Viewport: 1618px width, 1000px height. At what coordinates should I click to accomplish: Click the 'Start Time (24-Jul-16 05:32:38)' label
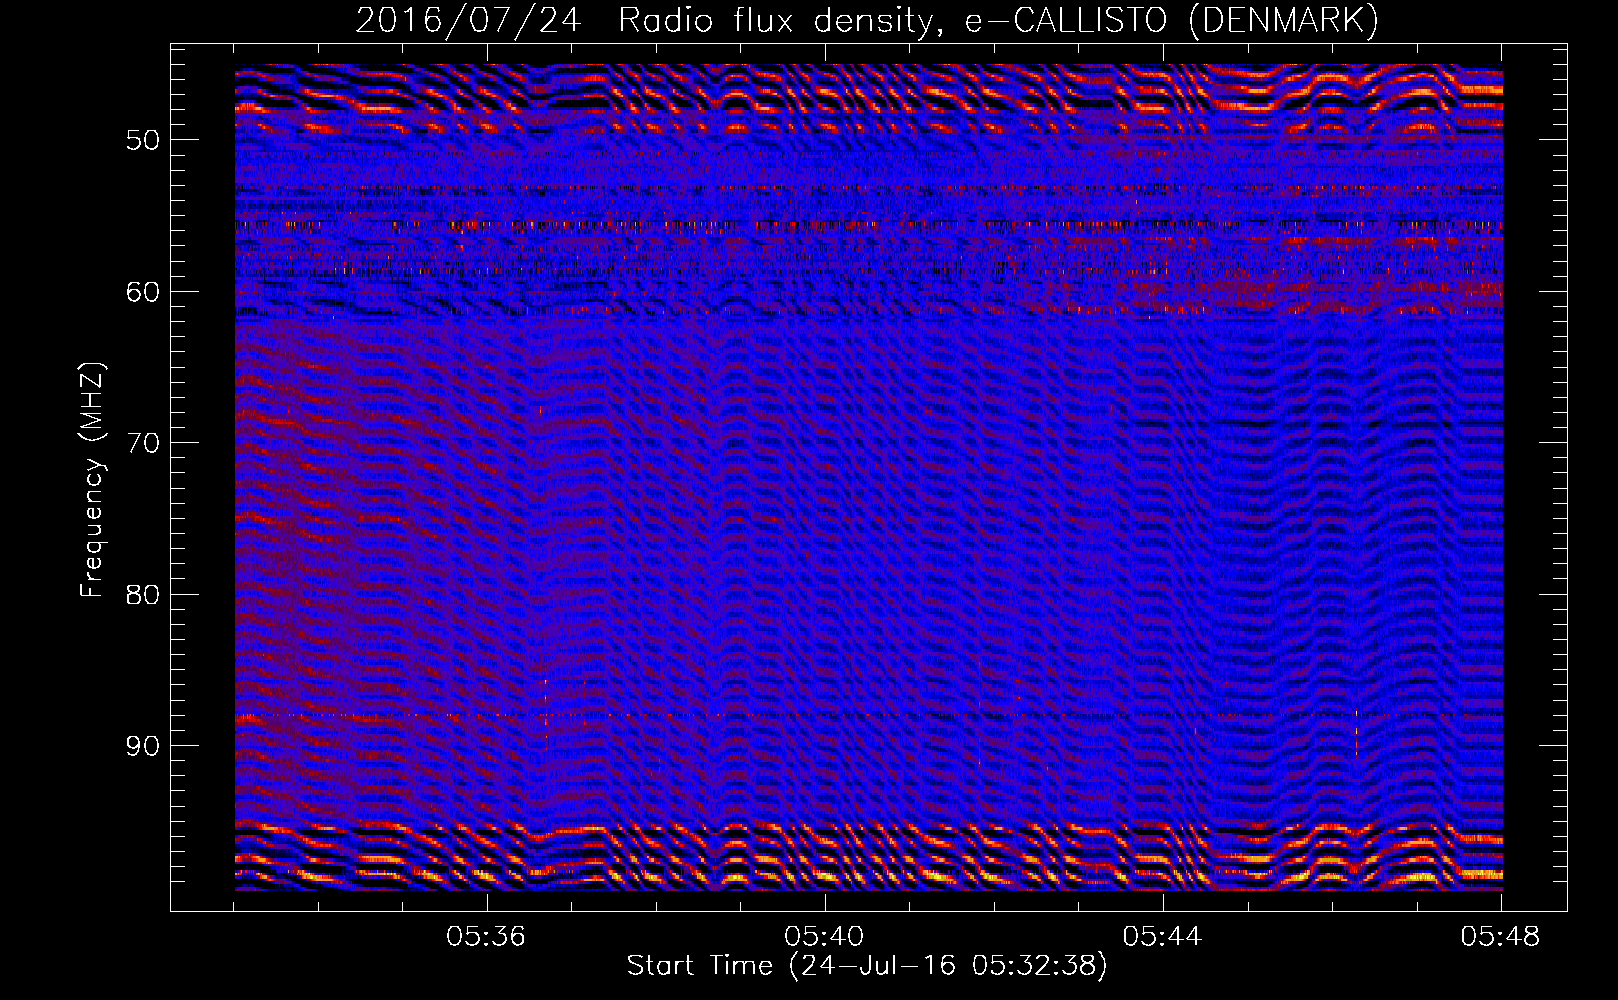tap(867, 966)
